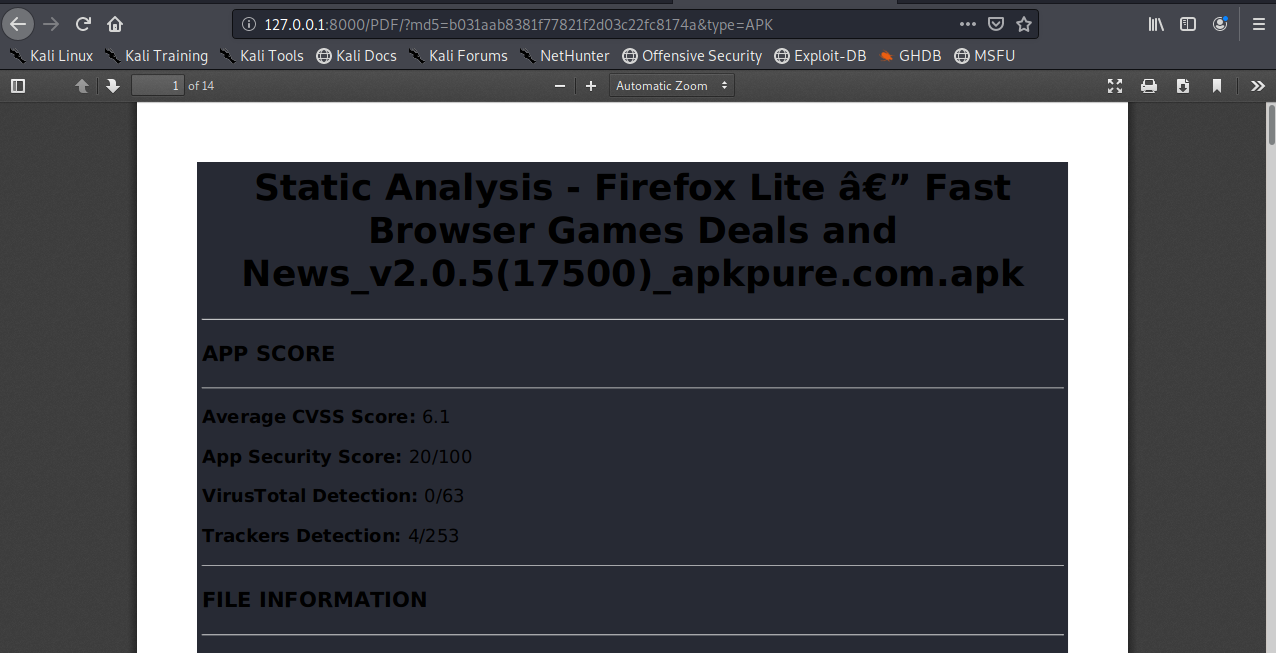Open MSFU bookmark

click(985, 56)
